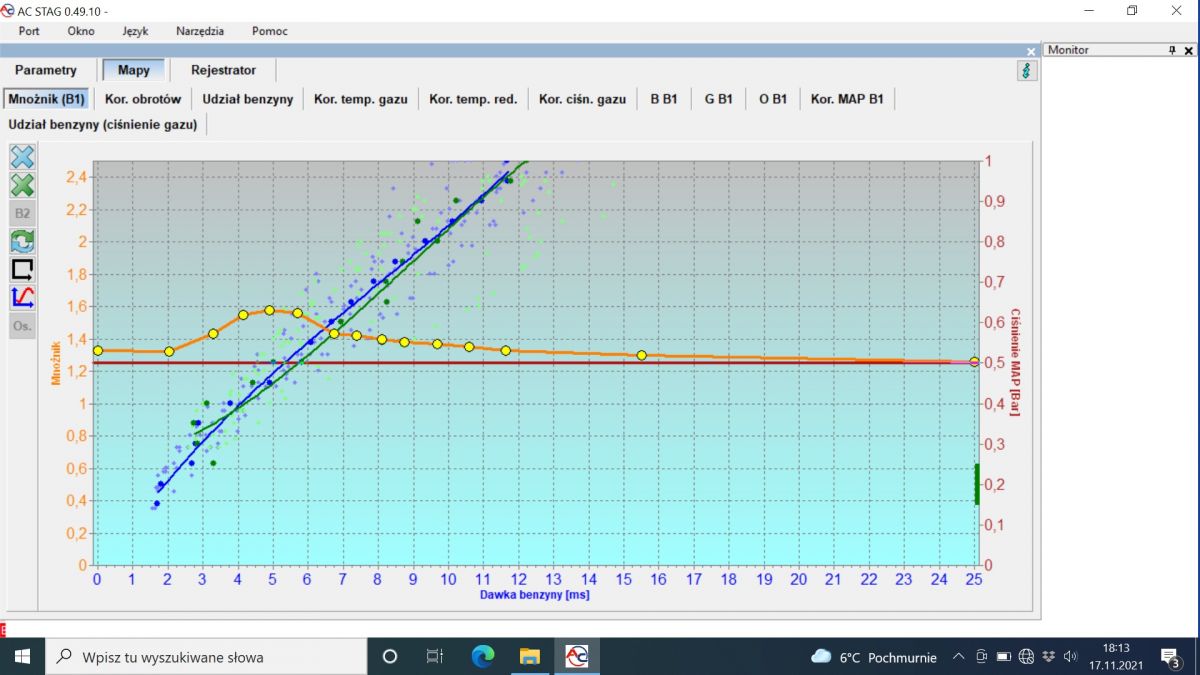Image resolution: width=1200 pixels, height=675 pixels.
Task: Select the Mnożnik (B1) map tab
Action: [46, 99]
